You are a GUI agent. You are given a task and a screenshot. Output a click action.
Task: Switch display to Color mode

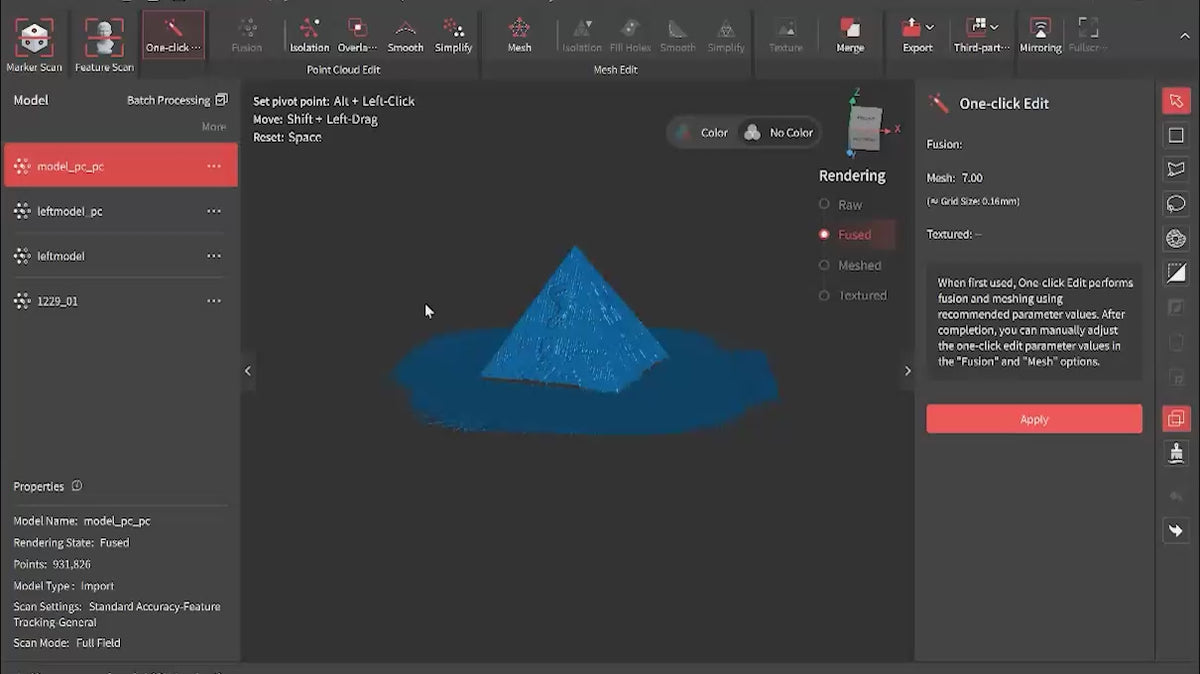coord(702,133)
